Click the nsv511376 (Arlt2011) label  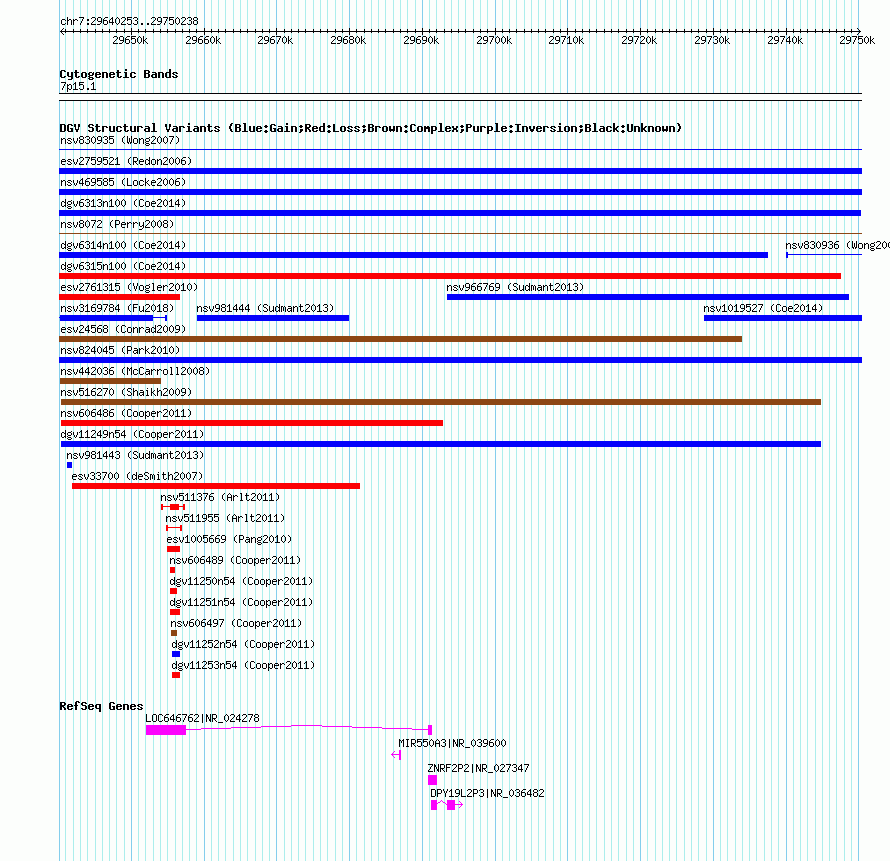pyautogui.click(x=220, y=497)
